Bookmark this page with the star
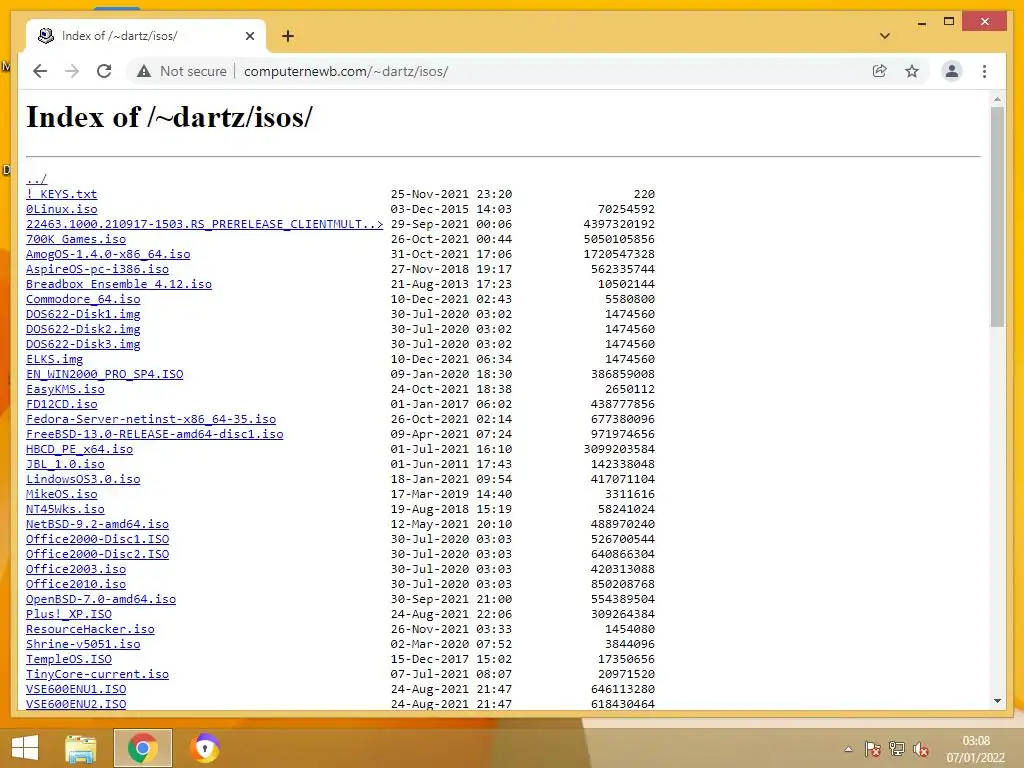Image resolution: width=1024 pixels, height=768 pixels. click(x=912, y=71)
